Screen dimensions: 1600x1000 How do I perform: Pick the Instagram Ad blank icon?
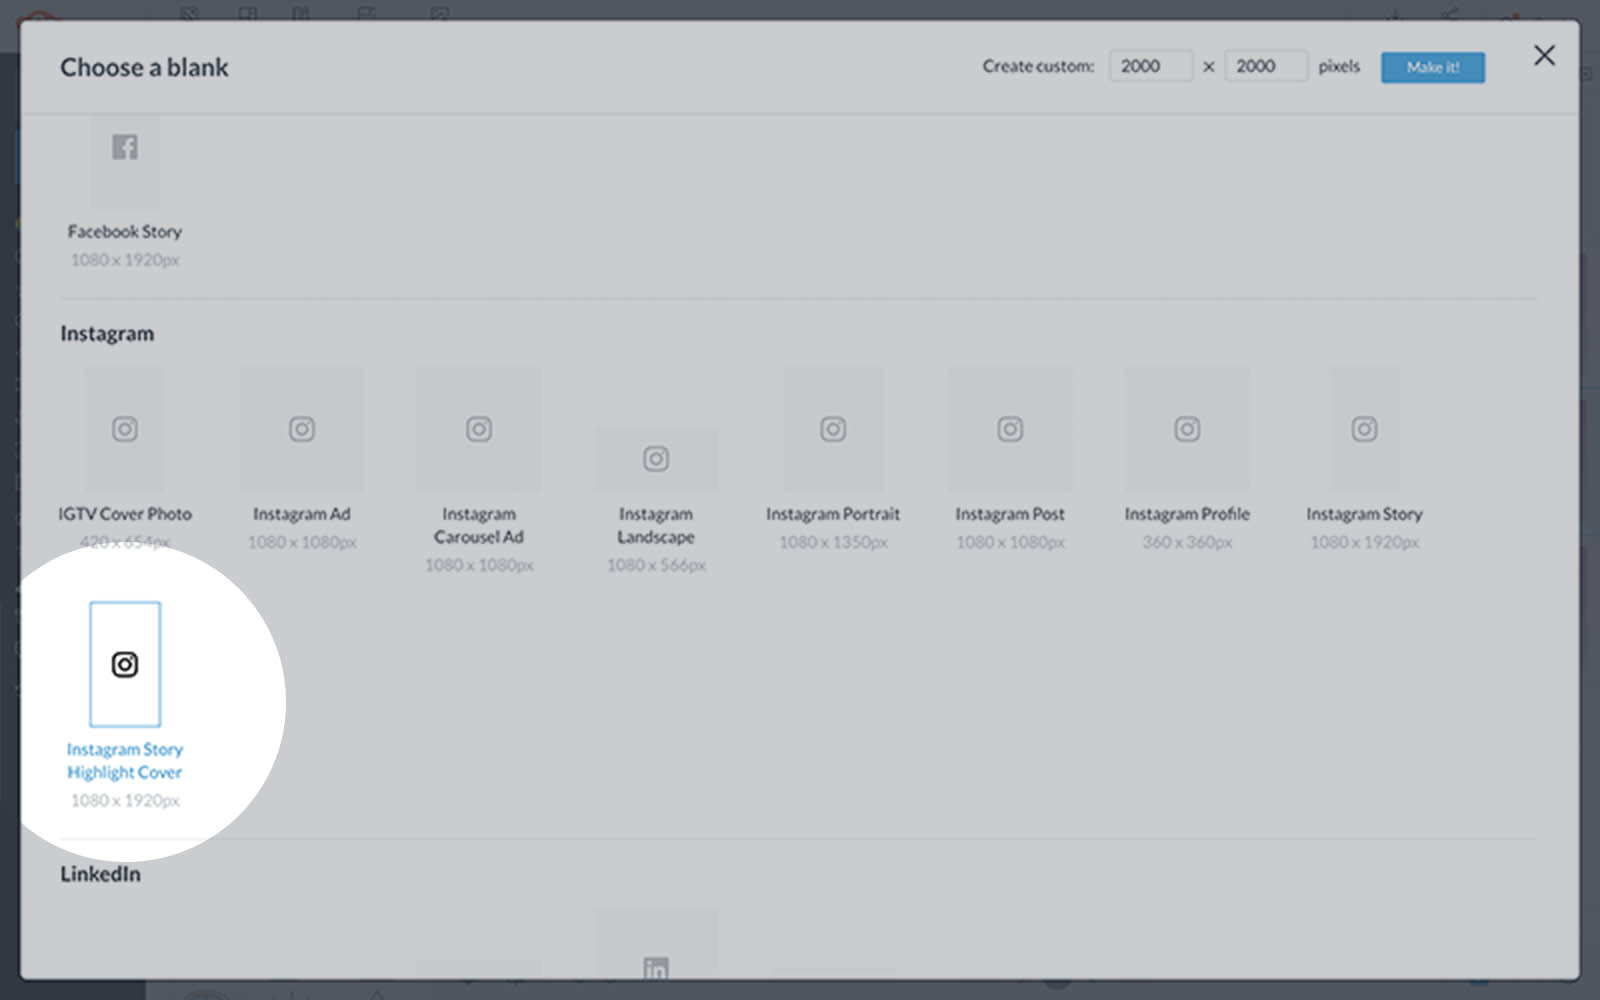[302, 429]
